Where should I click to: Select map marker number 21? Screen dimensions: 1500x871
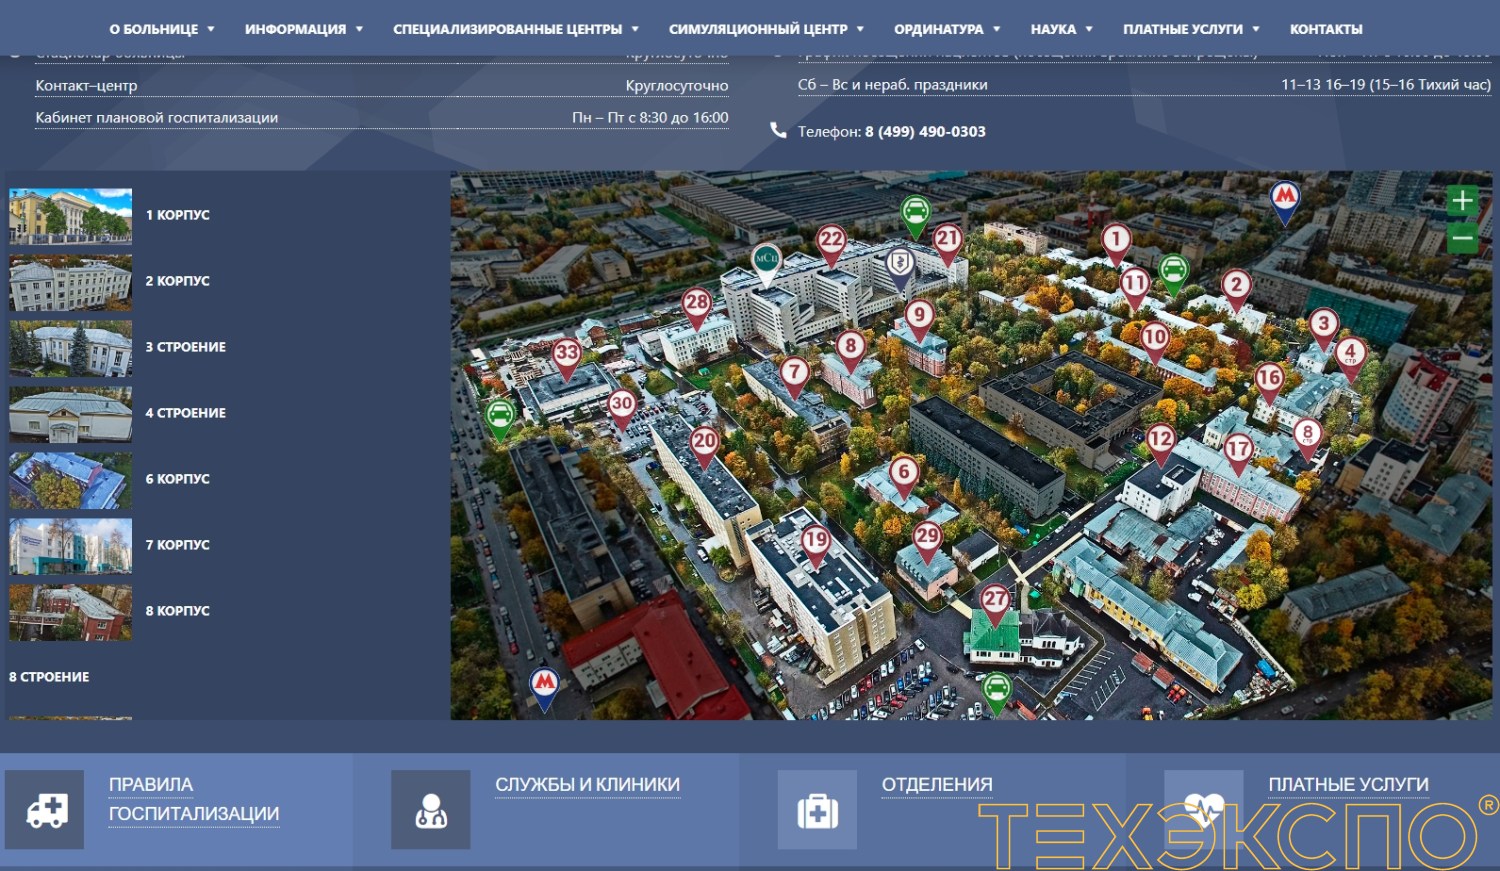coord(947,243)
